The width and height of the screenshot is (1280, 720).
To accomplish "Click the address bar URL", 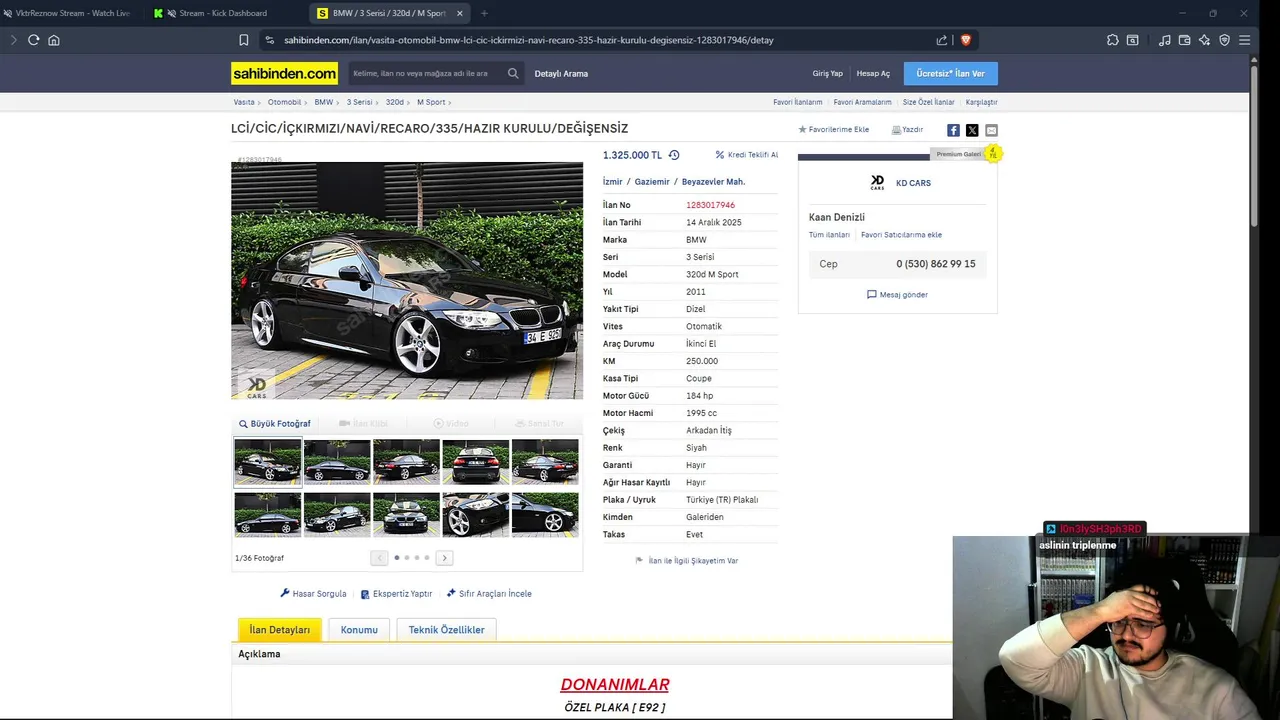I will (528, 40).
